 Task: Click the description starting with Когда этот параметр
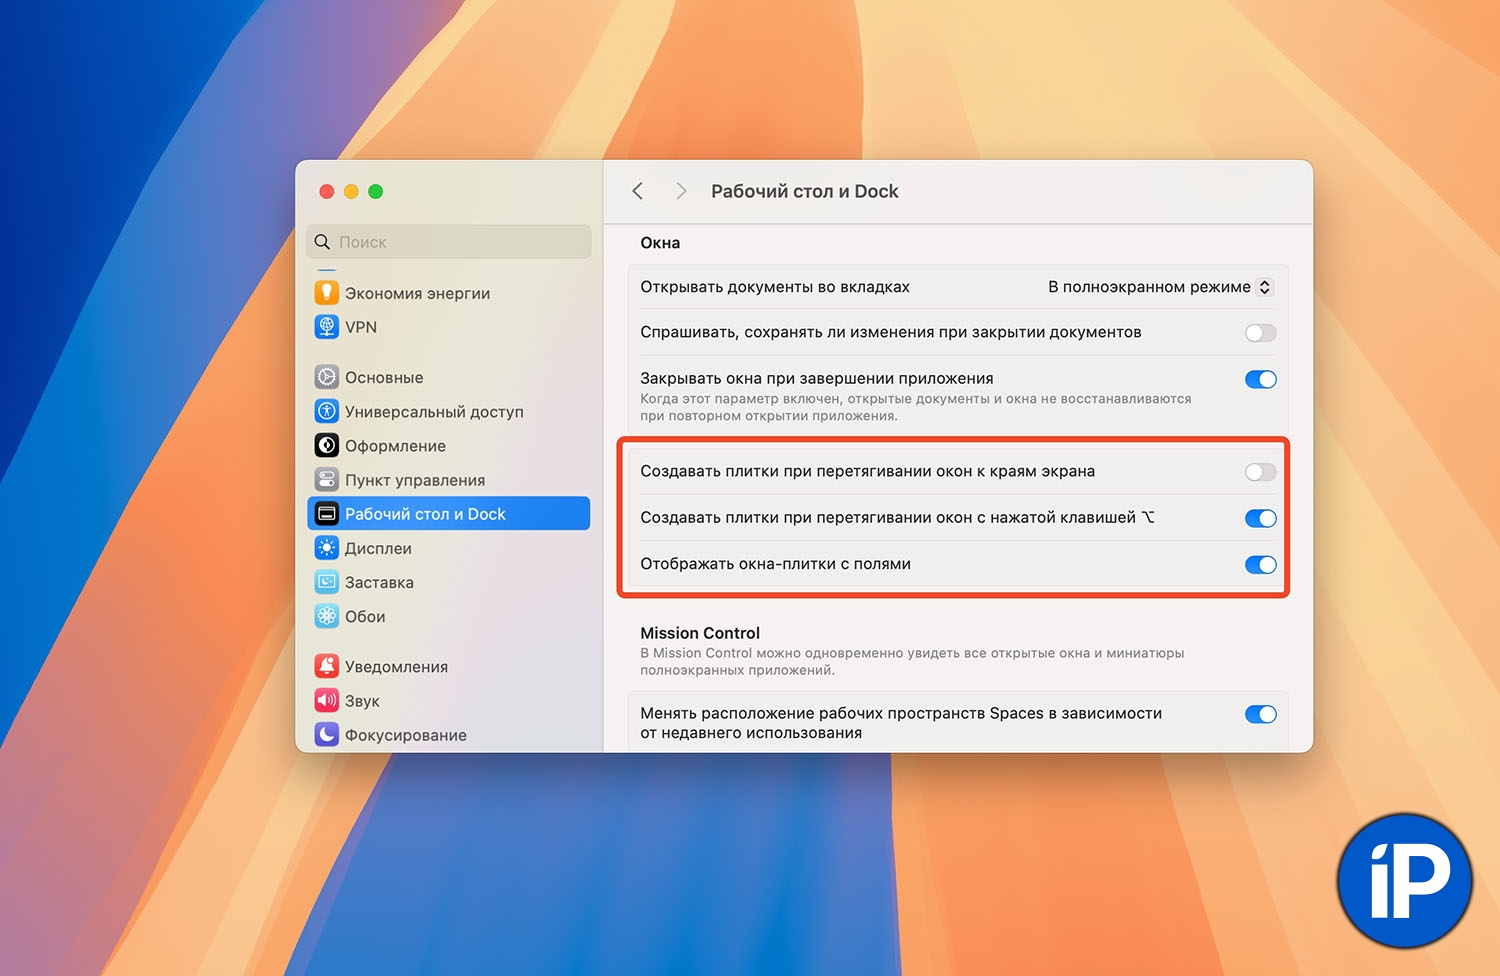click(916, 407)
